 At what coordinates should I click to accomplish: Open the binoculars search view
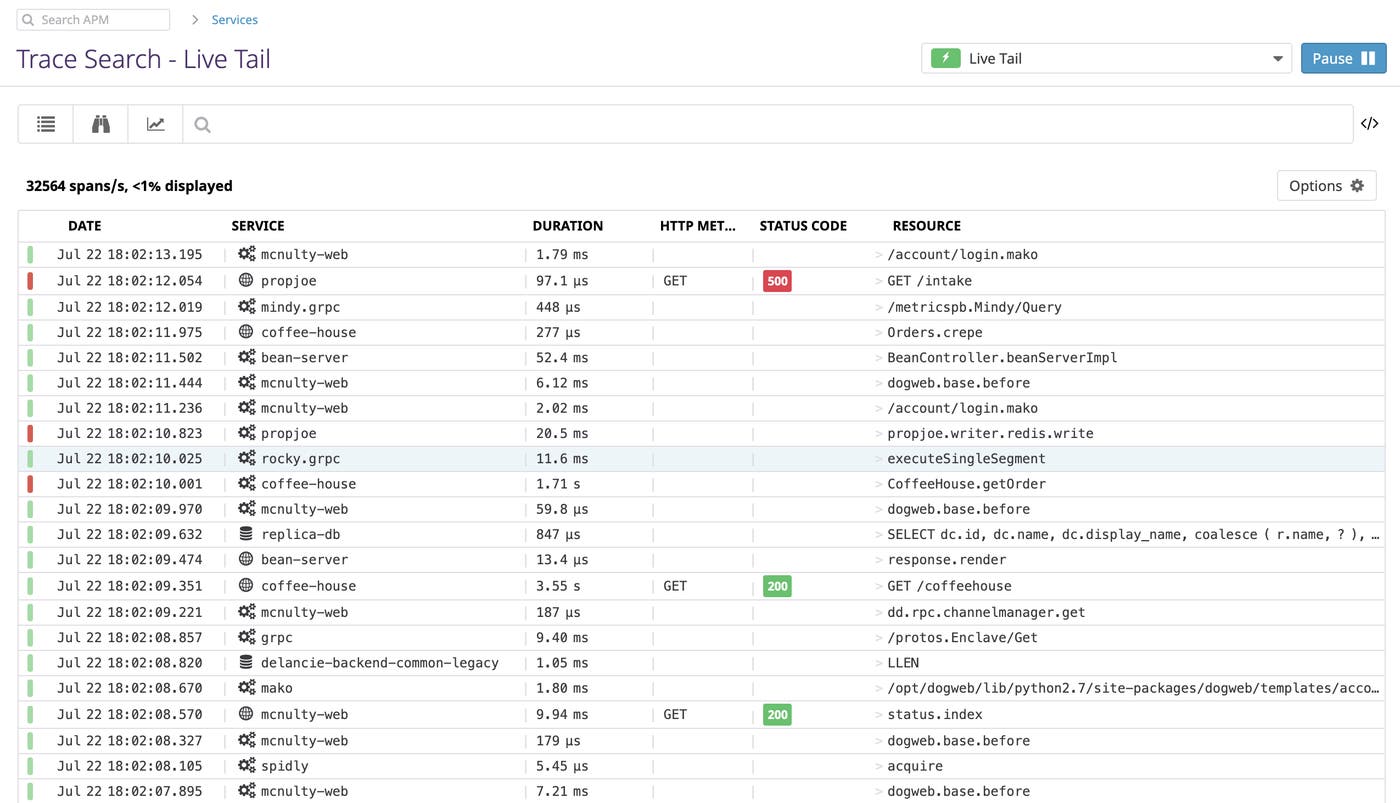(x=101, y=124)
